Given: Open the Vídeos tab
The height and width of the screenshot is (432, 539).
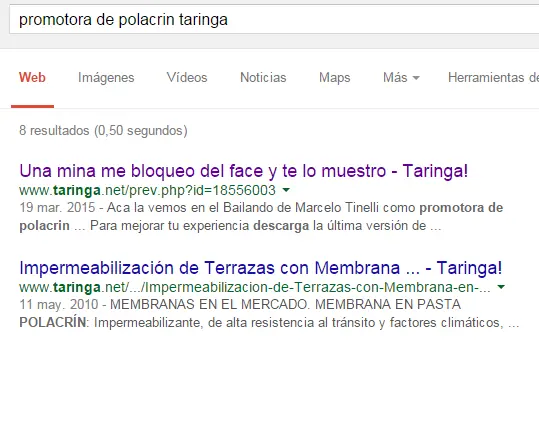Looking at the screenshot, I should [x=187, y=78].
